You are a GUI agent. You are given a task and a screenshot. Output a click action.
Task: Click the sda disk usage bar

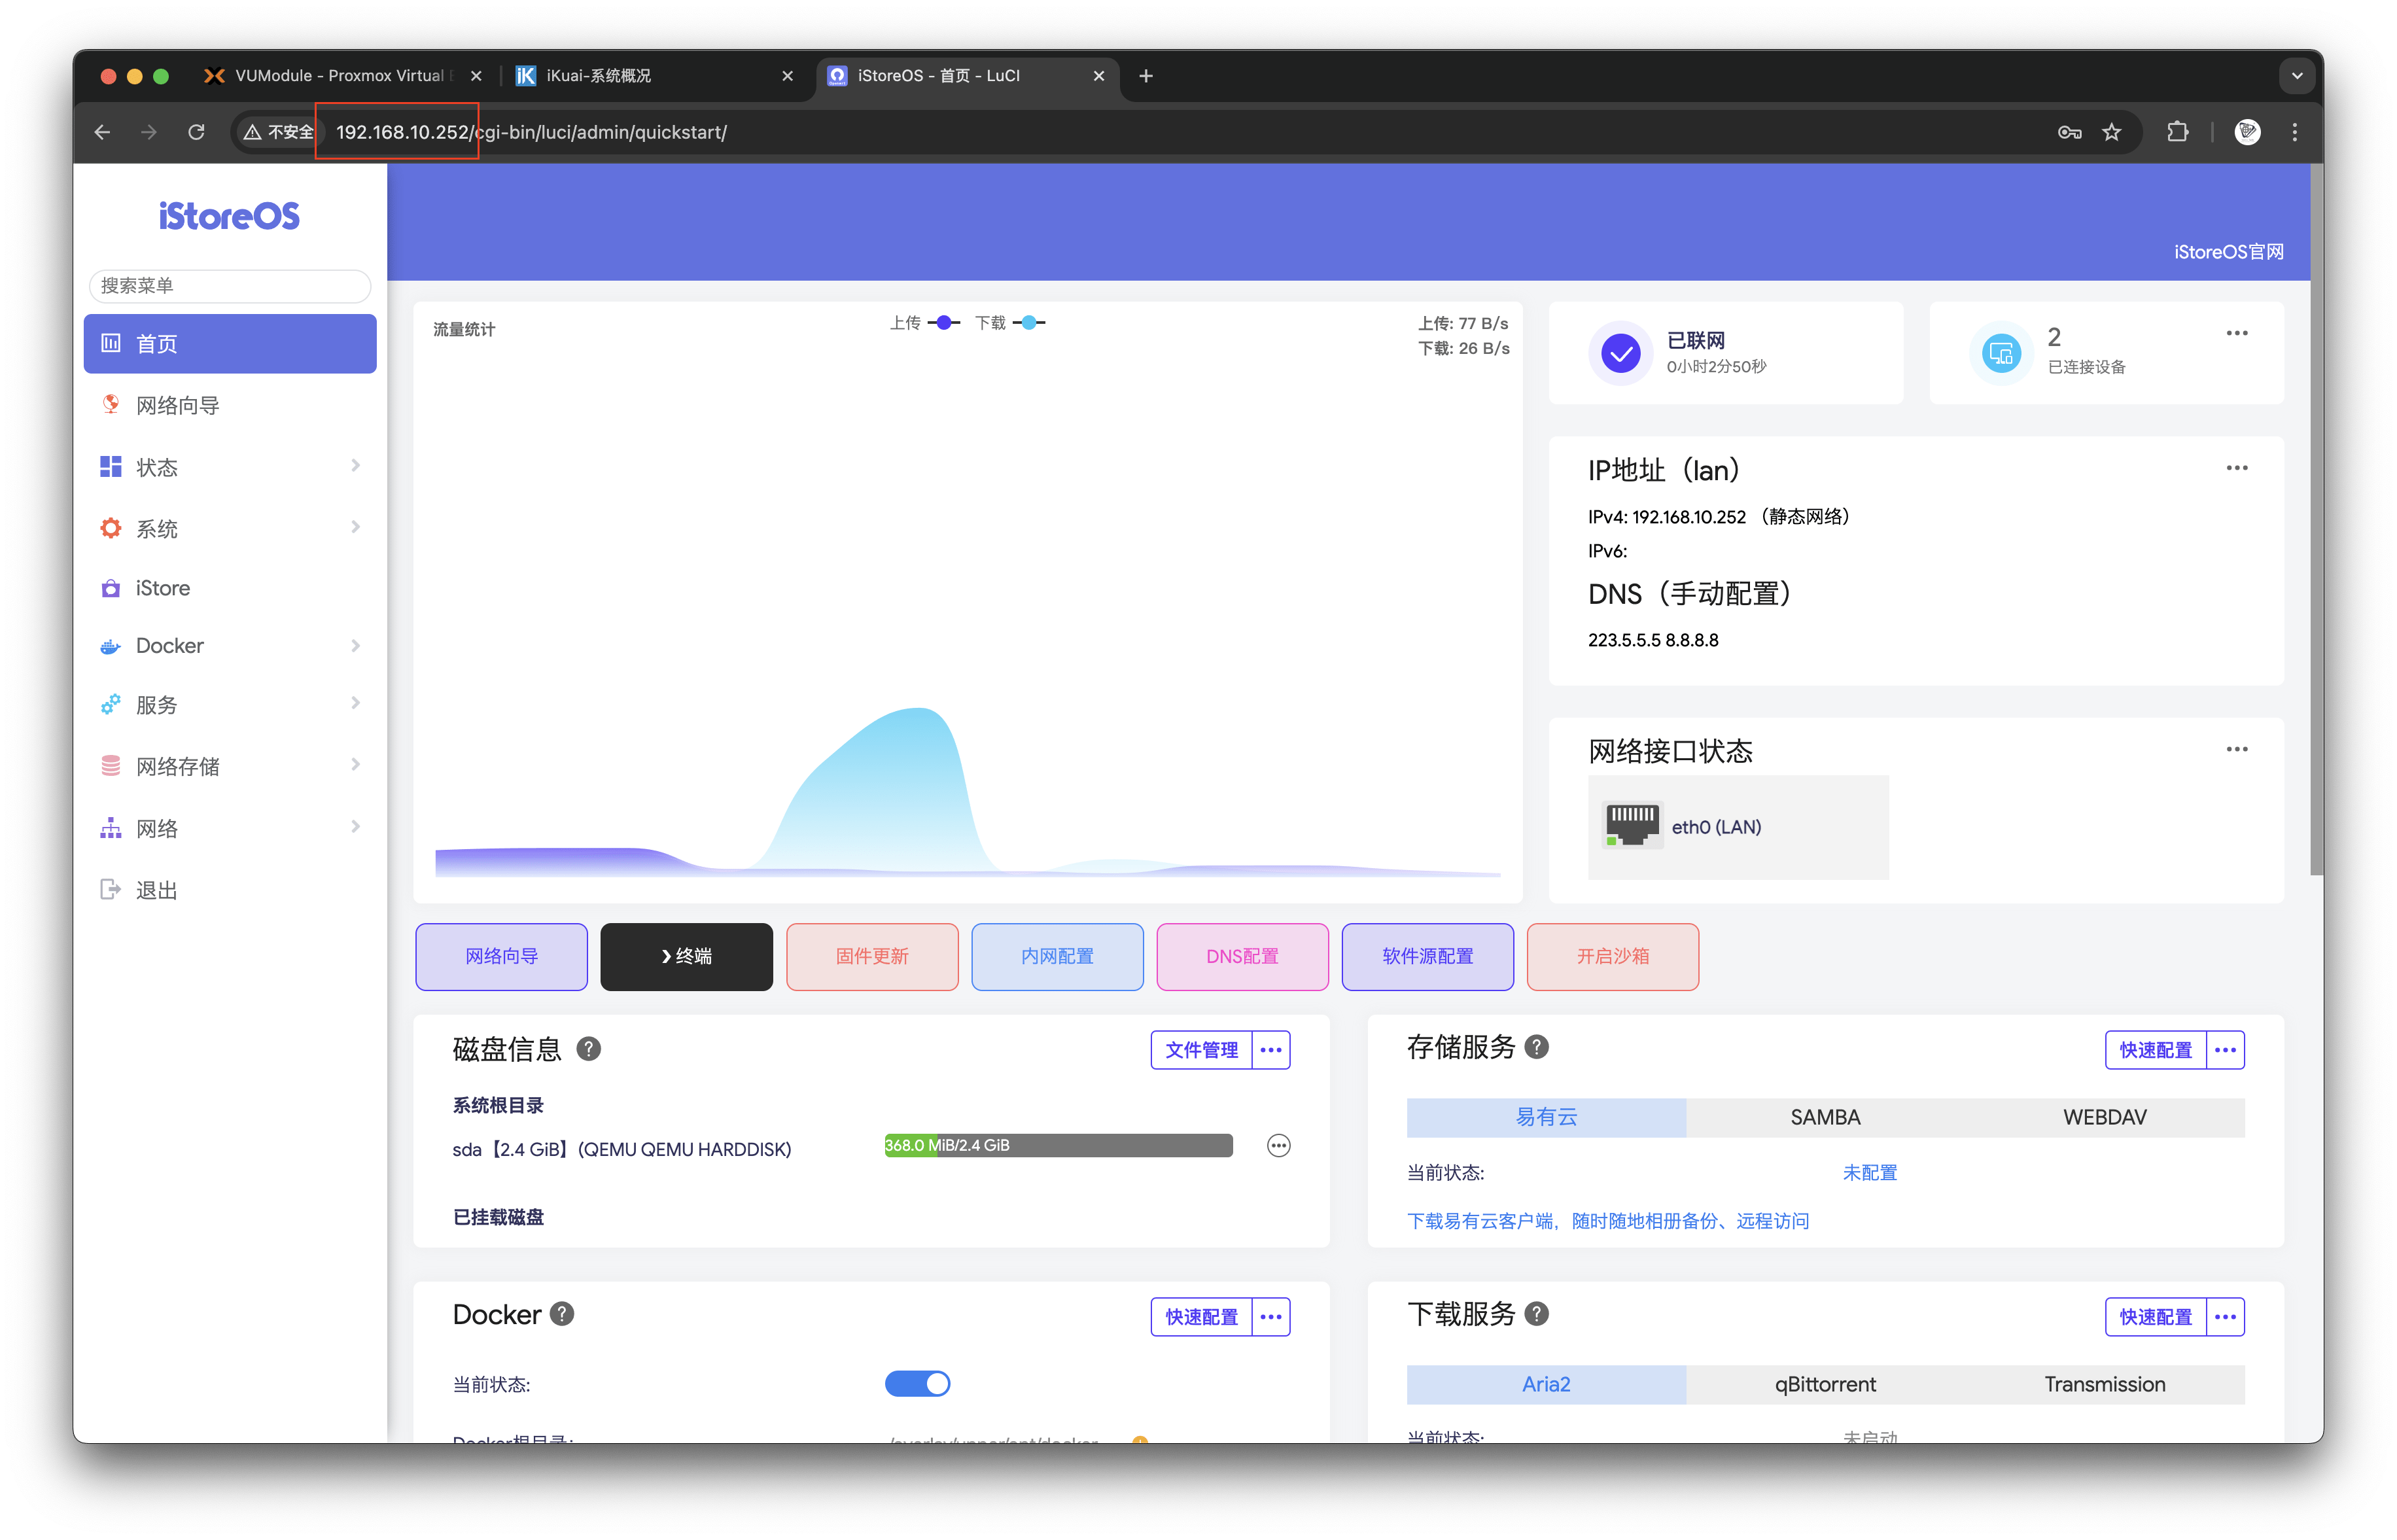click(x=1058, y=1146)
